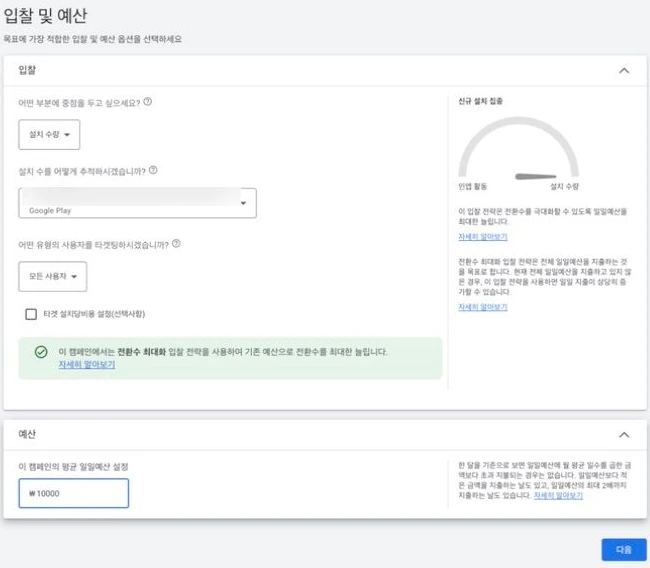Click the 인앱 활동 gauge label
Viewport: 650px width, 568px height.
click(472, 187)
